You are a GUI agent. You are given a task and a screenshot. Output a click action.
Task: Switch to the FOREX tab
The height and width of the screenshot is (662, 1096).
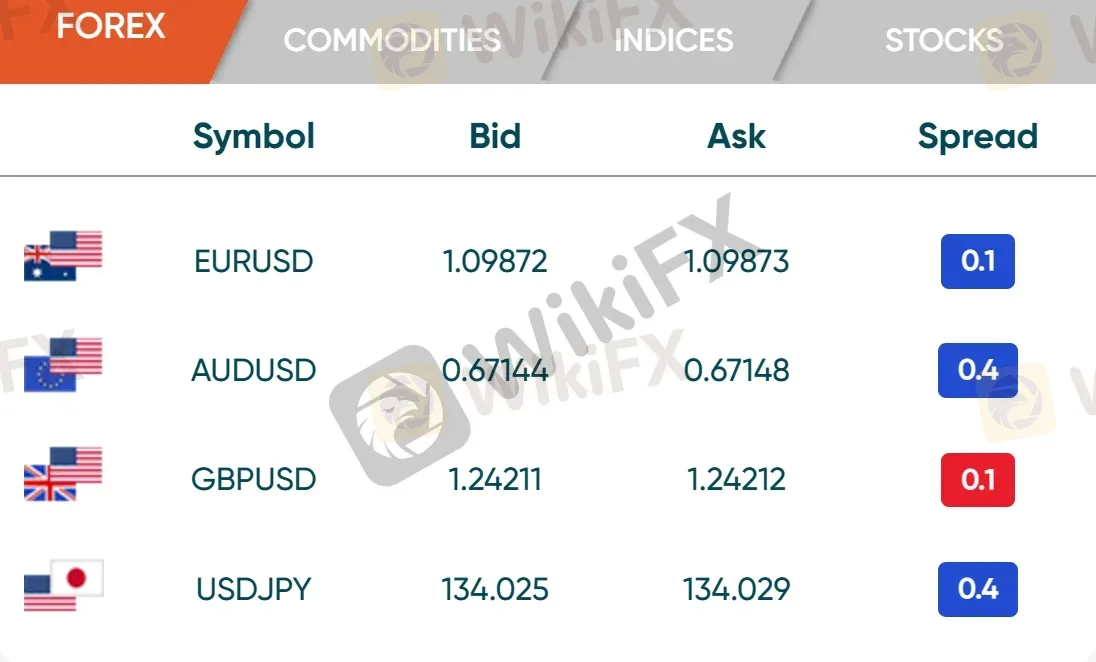110,28
